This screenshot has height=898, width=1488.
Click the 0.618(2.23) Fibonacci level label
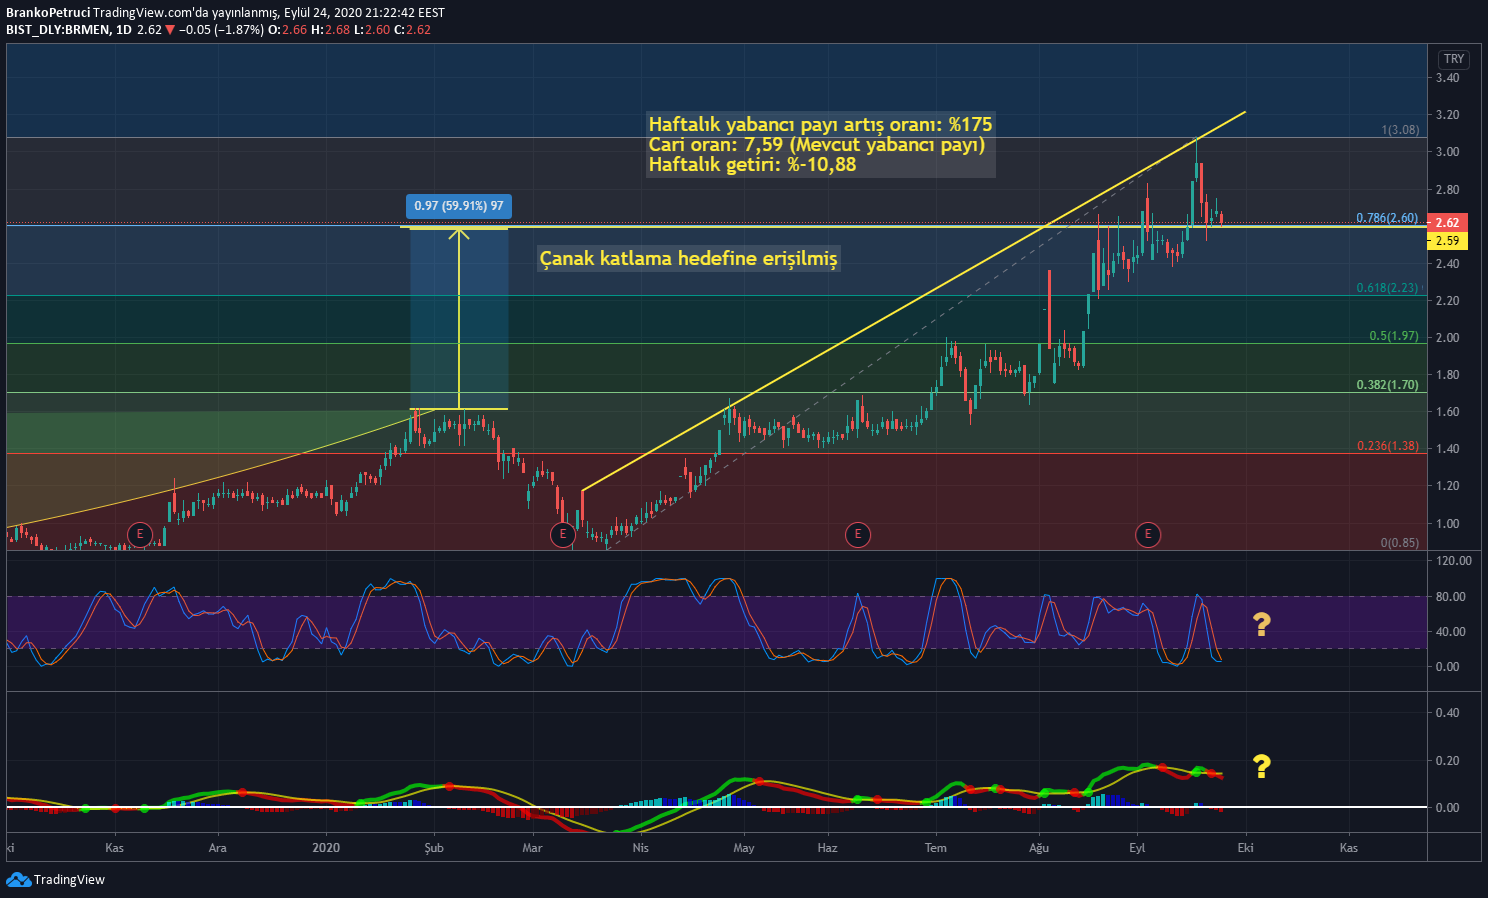(x=1387, y=288)
